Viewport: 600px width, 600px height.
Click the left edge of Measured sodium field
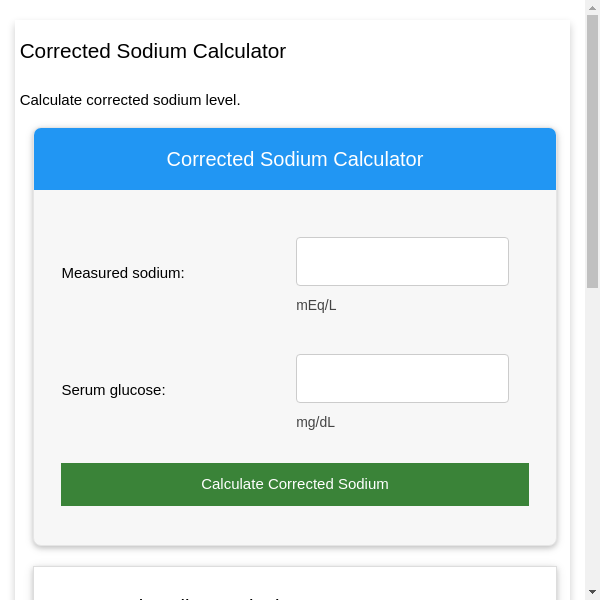[302, 261]
